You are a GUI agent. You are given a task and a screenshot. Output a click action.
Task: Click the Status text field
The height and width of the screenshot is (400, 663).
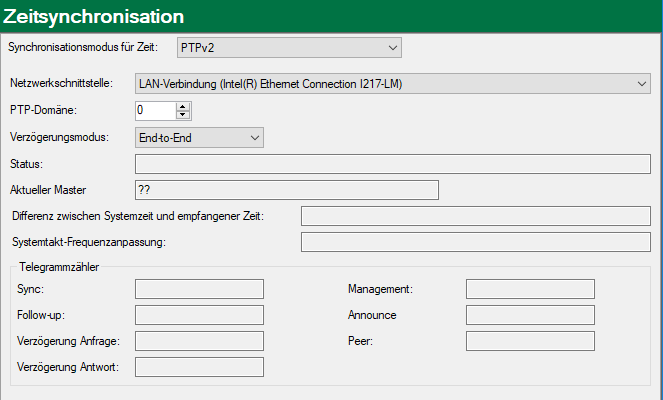tap(392, 164)
